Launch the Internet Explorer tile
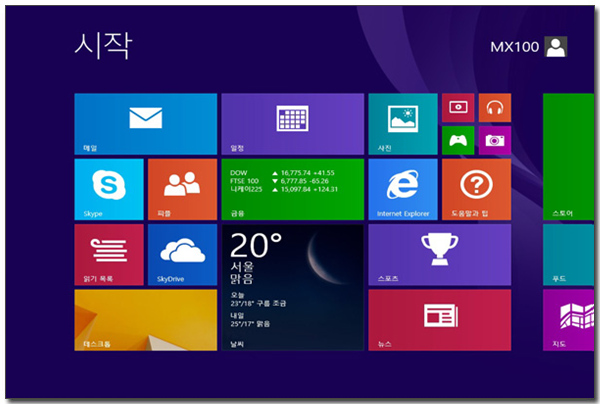 pos(403,189)
